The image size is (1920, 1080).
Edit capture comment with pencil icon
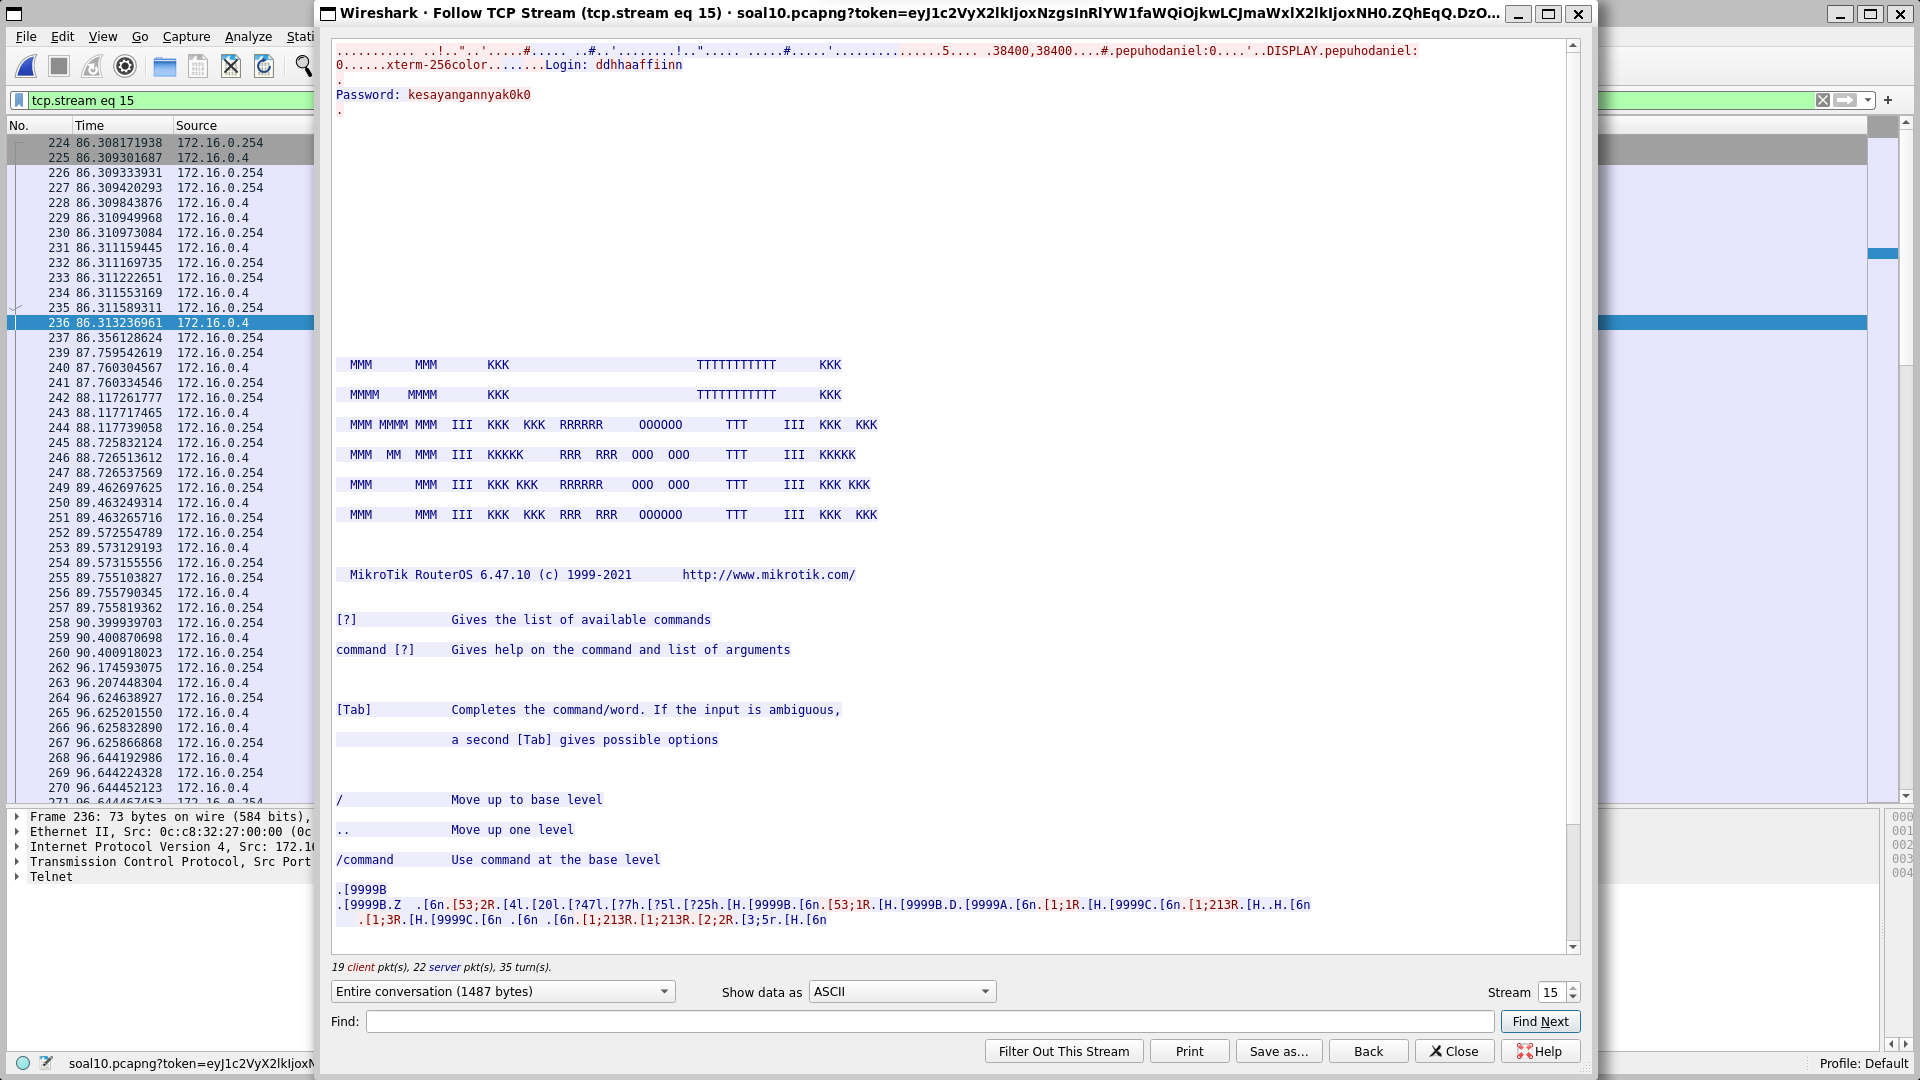pyautogui.click(x=46, y=1063)
